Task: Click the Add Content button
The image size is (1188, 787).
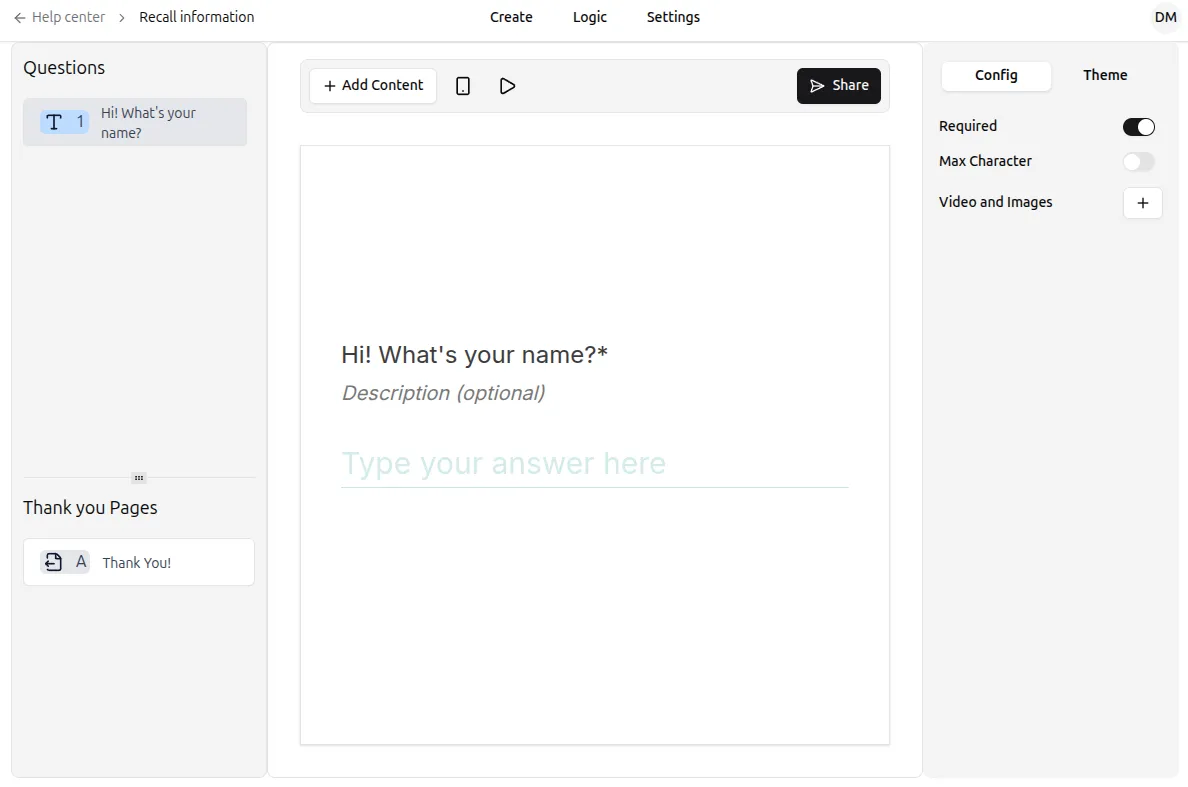Action: [373, 86]
